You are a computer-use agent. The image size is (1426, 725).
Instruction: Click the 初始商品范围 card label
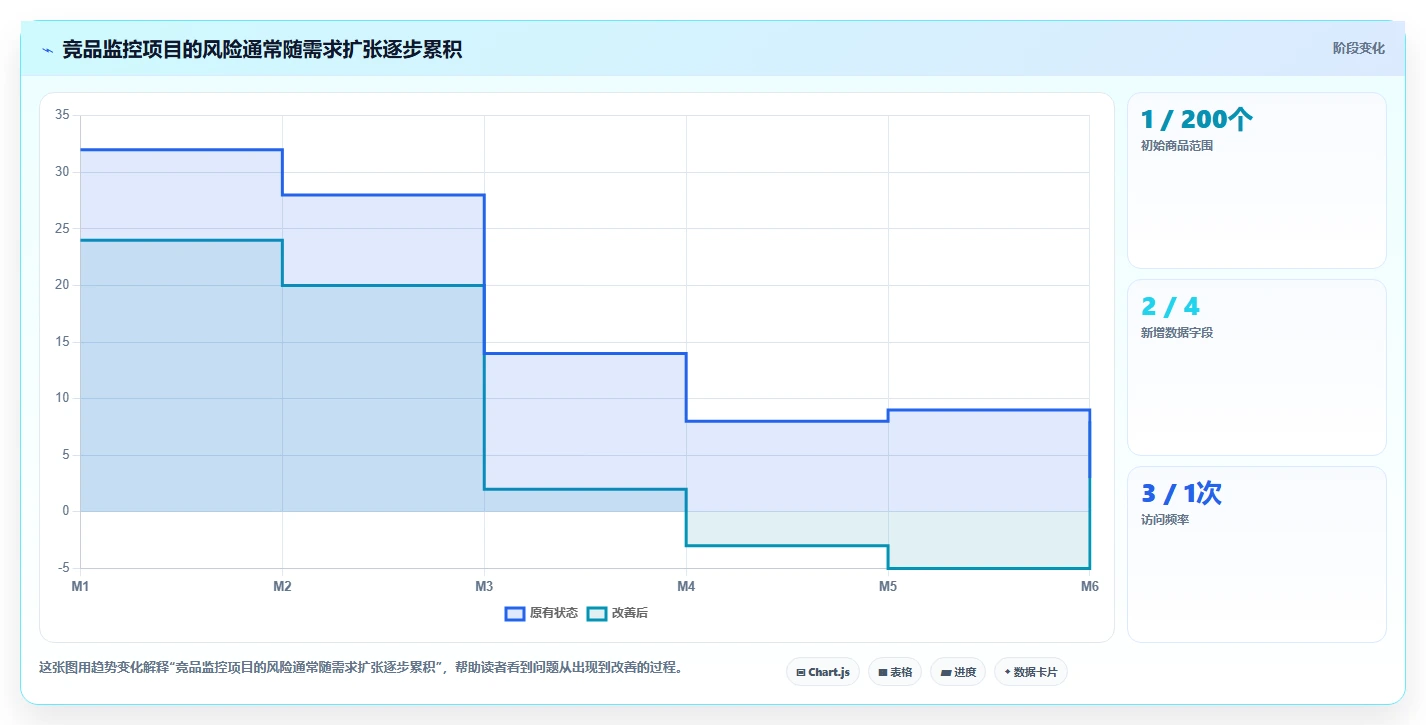[x=1177, y=146]
